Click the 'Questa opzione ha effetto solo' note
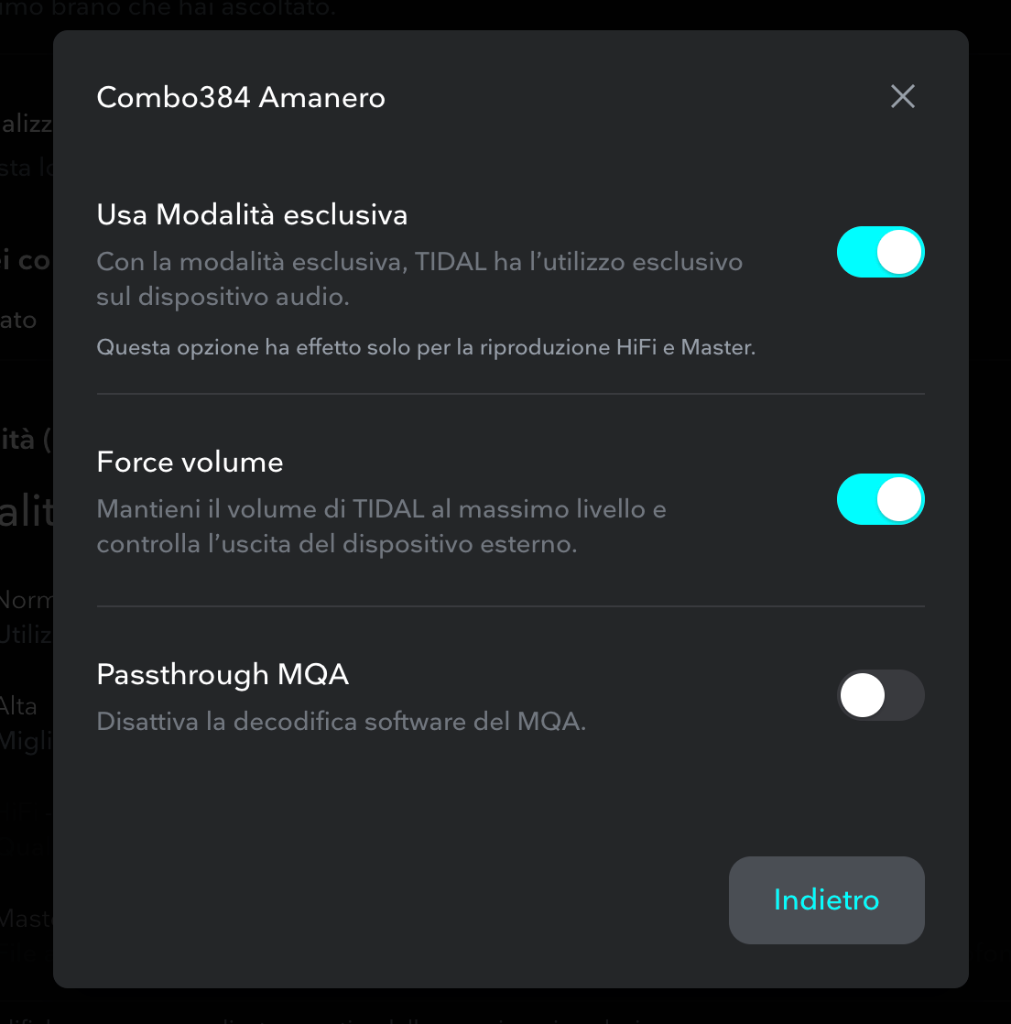 point(426,347)
